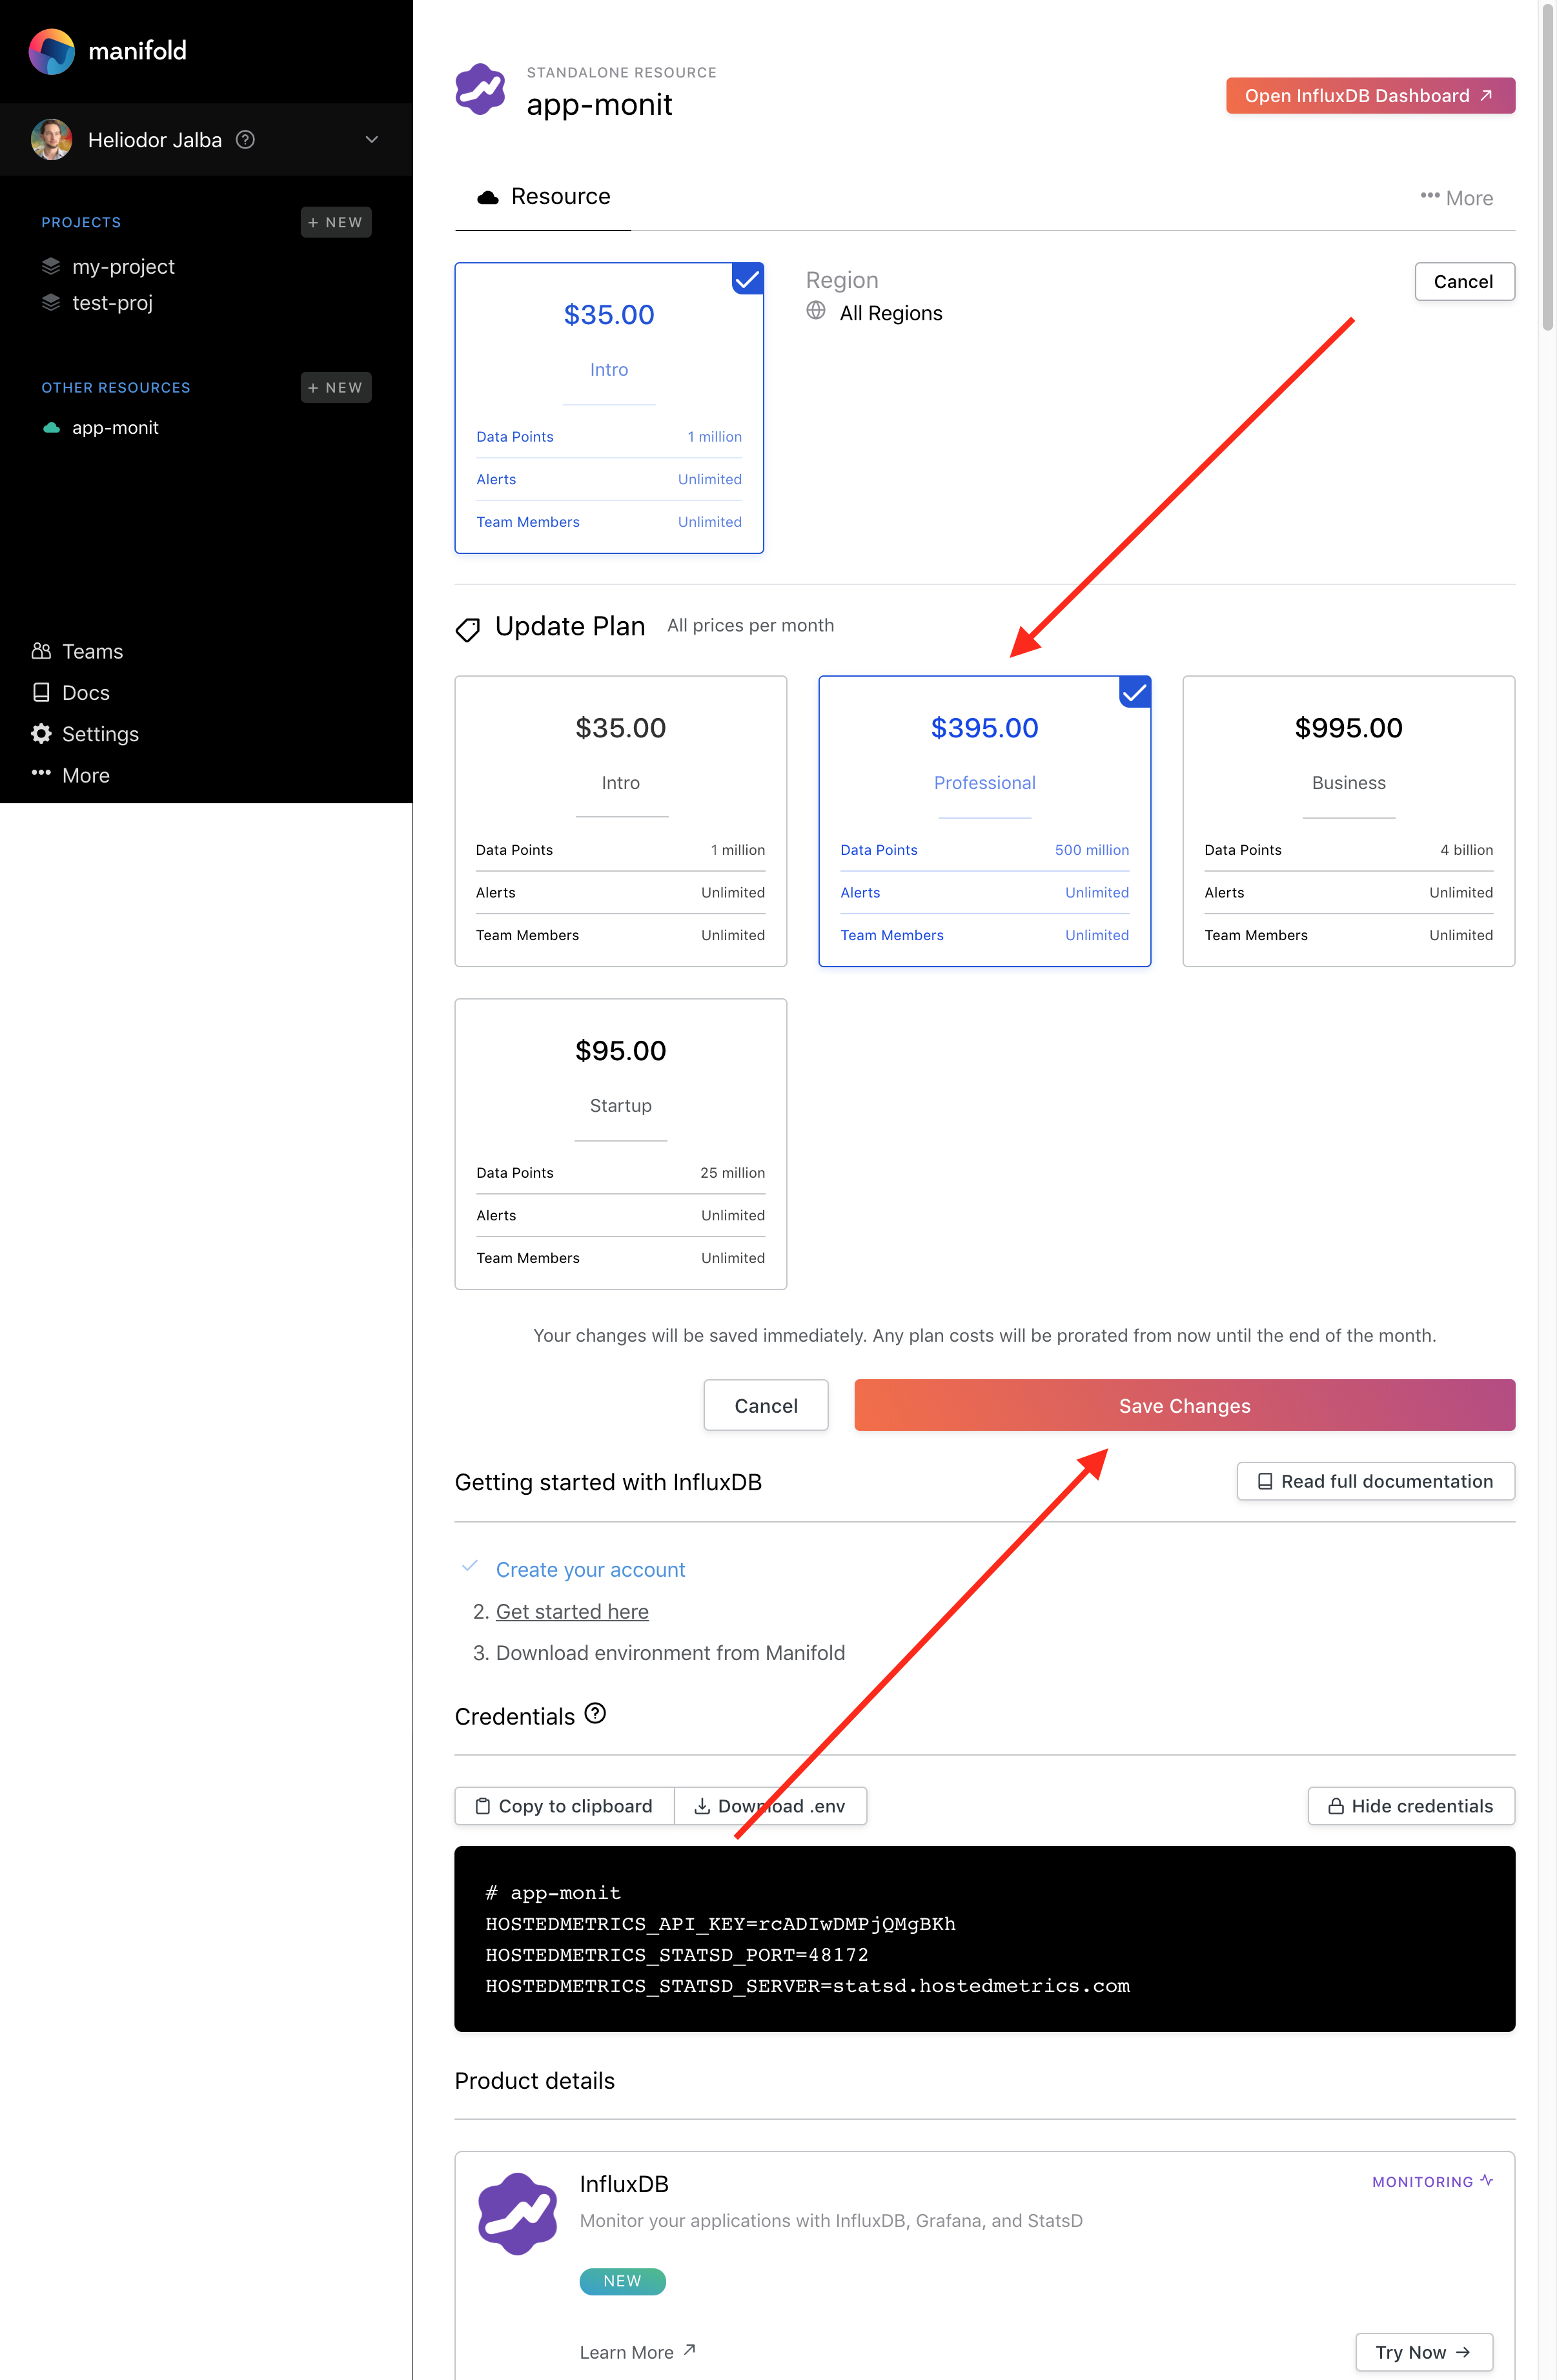This screenshot has height=2380, width=1557.
Task: Expand the account dropdown chevron
Action: click(x=371, y=139)
